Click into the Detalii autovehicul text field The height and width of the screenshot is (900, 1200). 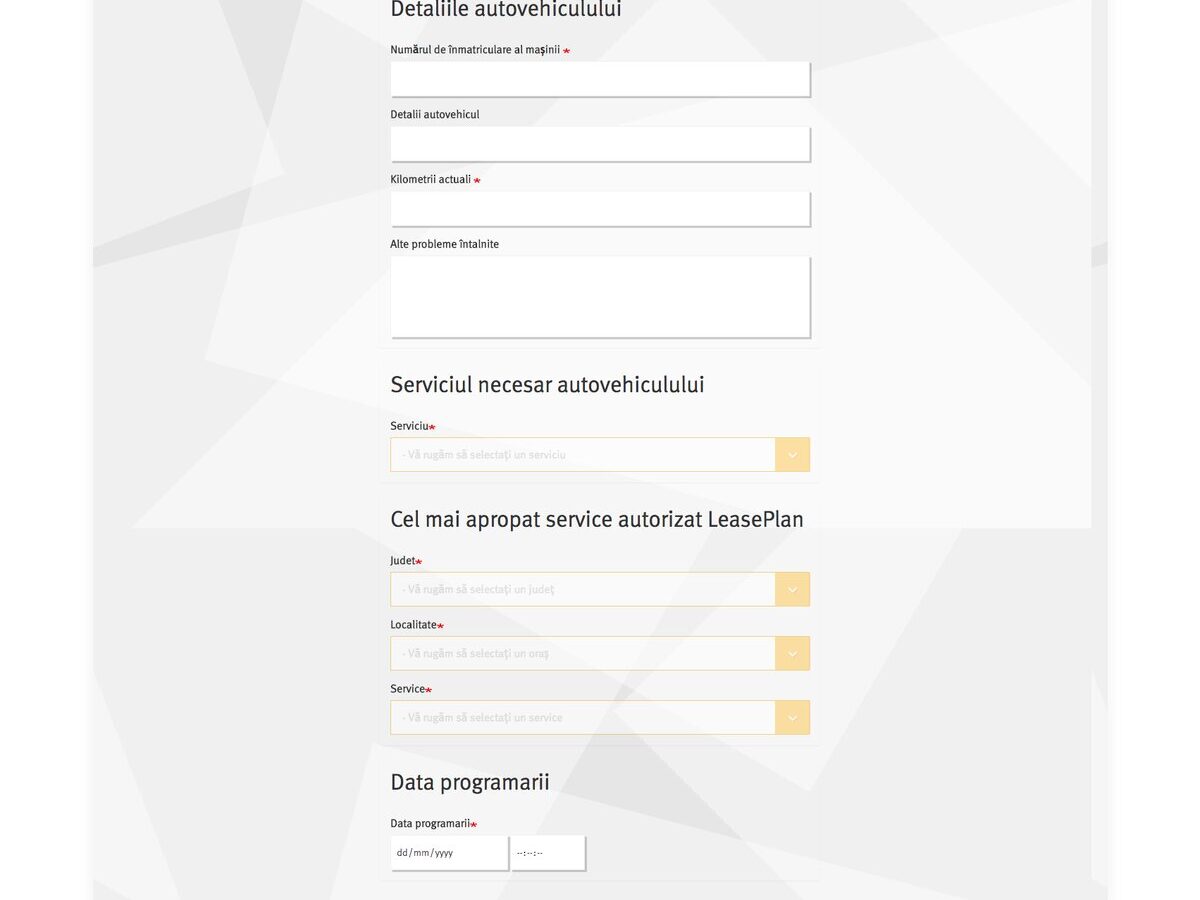click(600, 144)
